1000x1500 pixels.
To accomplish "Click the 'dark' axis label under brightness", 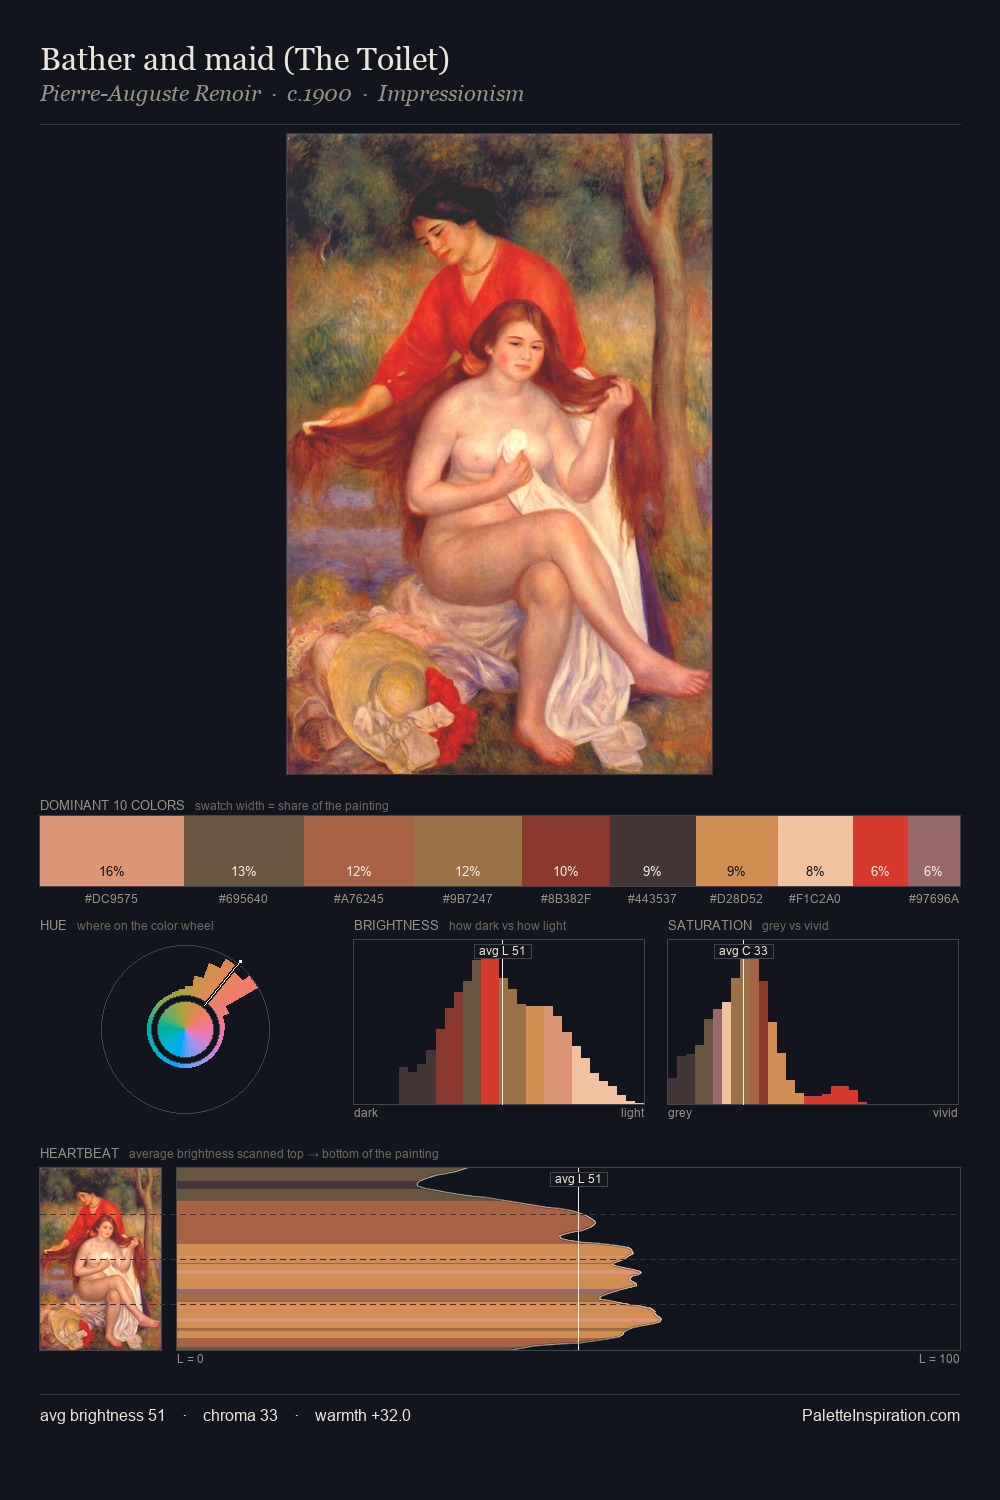I will click(366, 1112).
